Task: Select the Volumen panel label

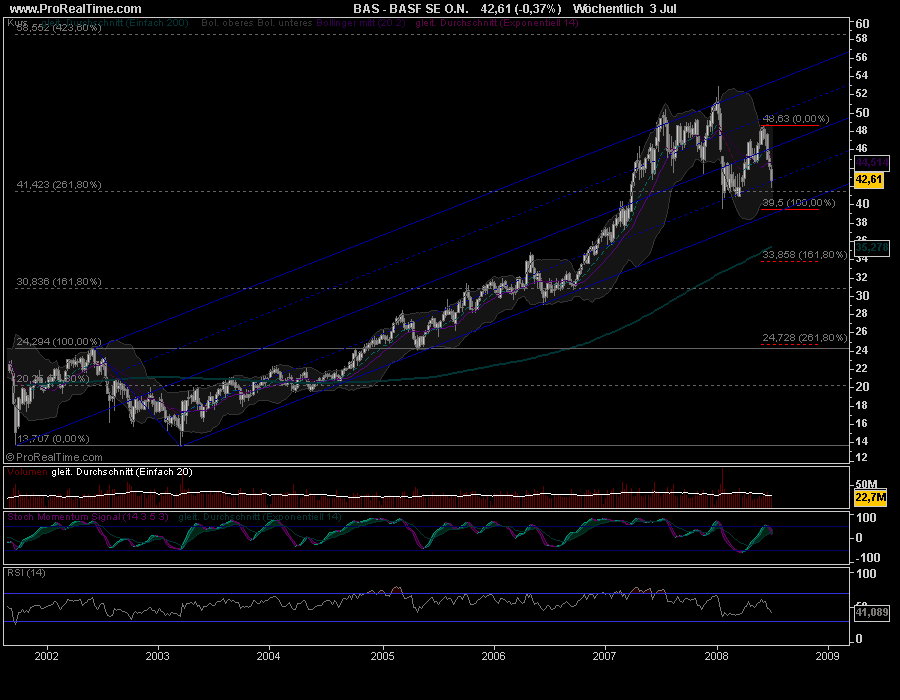Action: click(27, 472)
